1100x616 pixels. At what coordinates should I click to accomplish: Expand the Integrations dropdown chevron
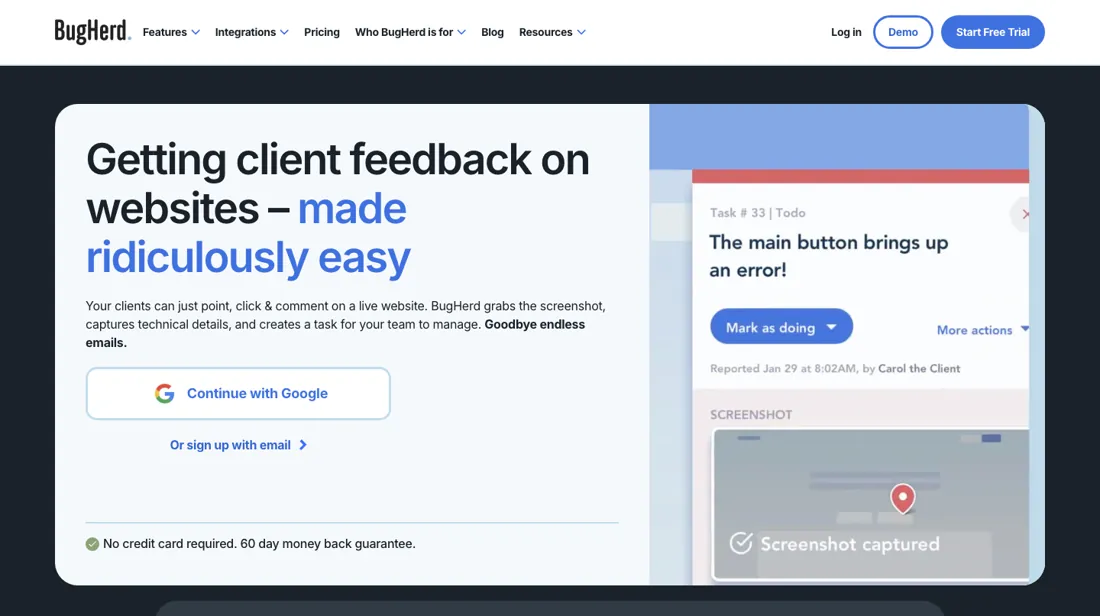(x=284, y=32)
